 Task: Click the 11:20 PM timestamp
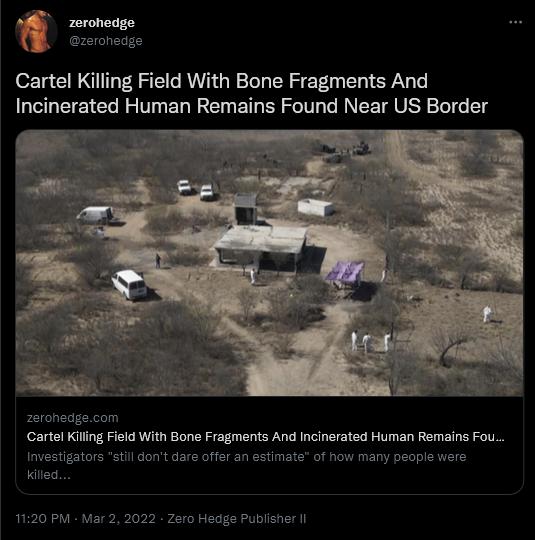[43, 519]
